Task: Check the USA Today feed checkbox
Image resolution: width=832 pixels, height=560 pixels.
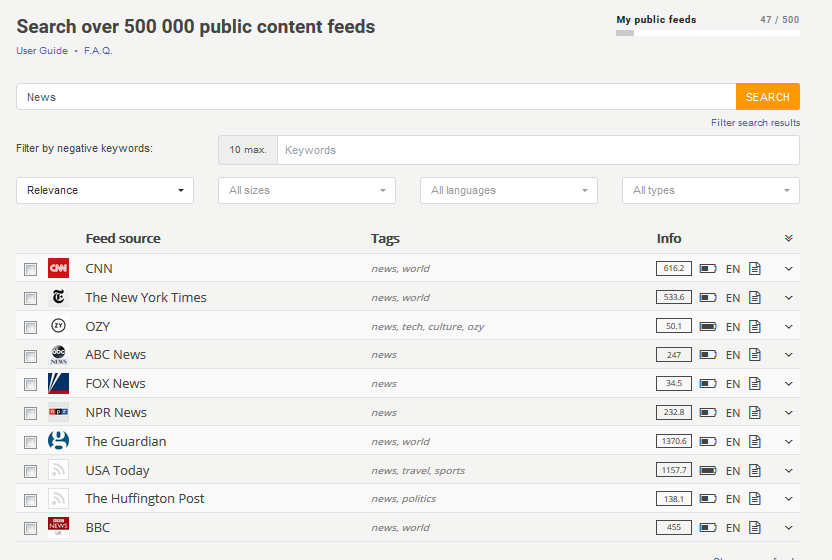Action: pos(30,471)
